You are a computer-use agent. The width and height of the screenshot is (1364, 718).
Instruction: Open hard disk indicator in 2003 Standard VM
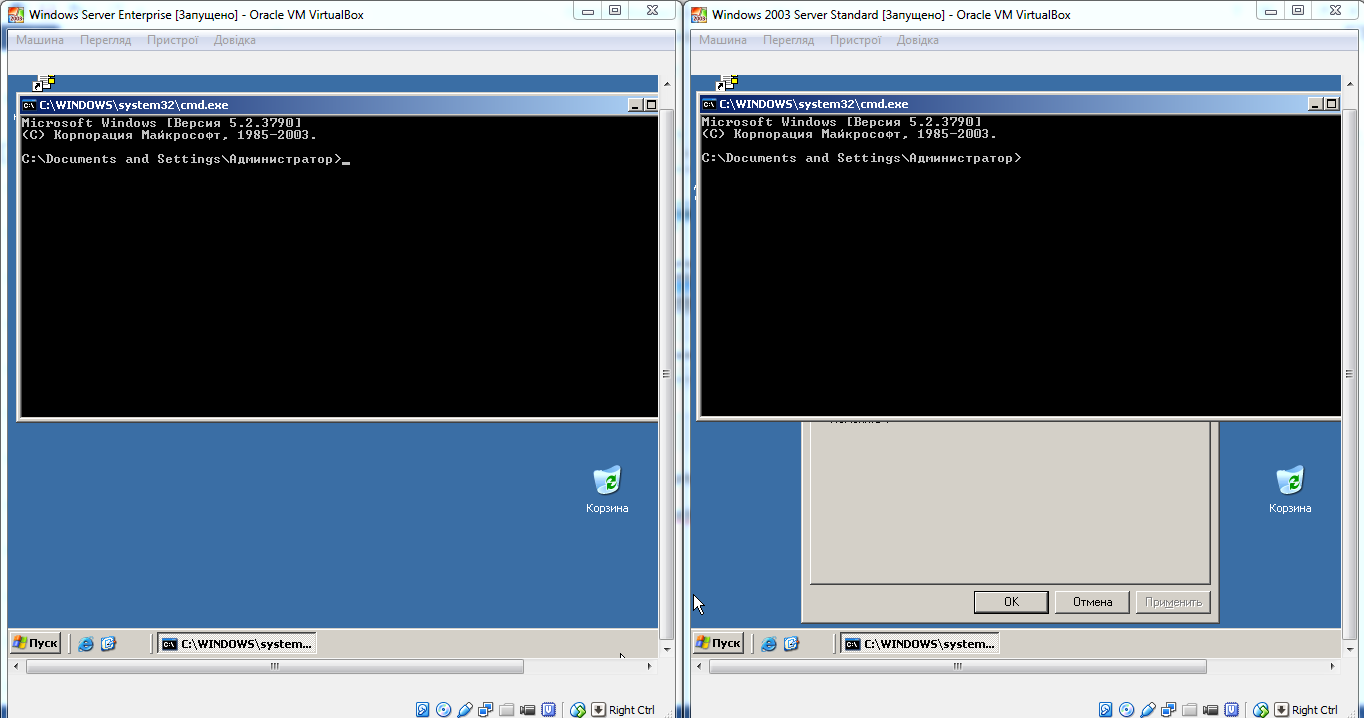click(1105, 710)
